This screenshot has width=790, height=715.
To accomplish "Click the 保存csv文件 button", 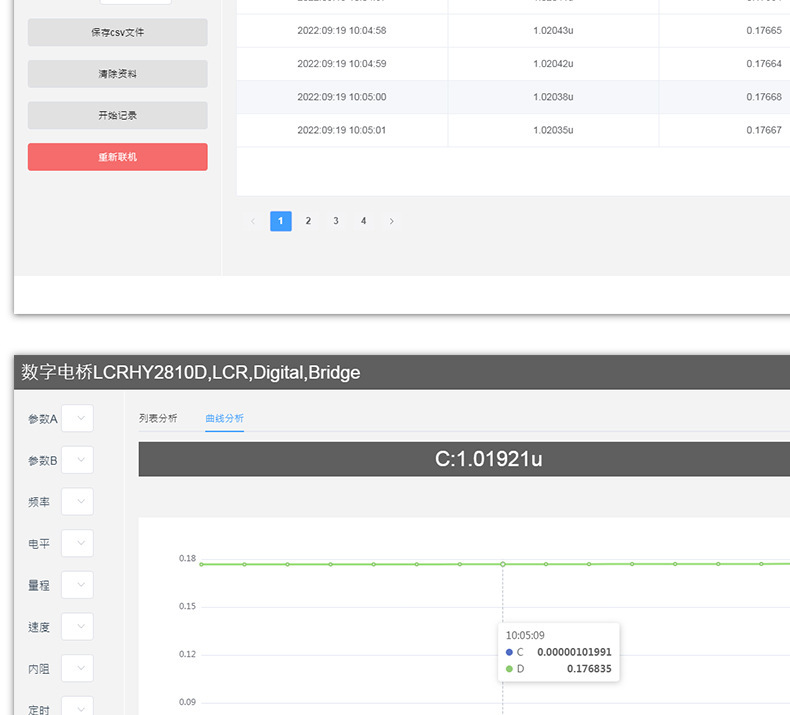I will pos(117,32).
